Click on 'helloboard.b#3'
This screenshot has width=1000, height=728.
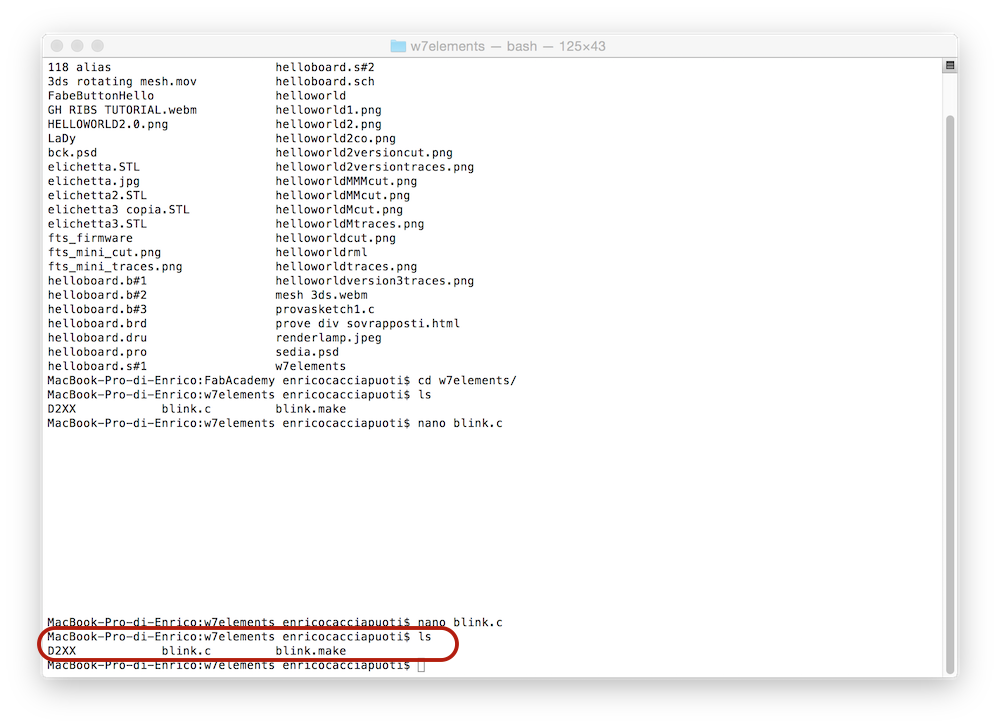(97, 309)
